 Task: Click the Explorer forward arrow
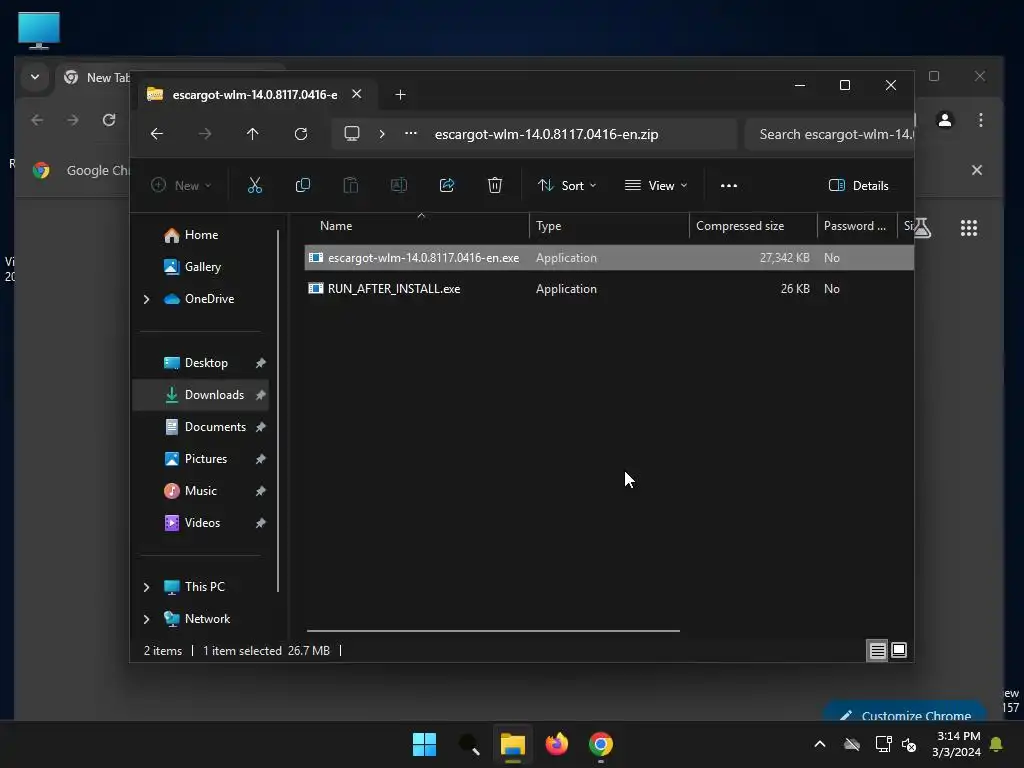[x=205, y=134]
